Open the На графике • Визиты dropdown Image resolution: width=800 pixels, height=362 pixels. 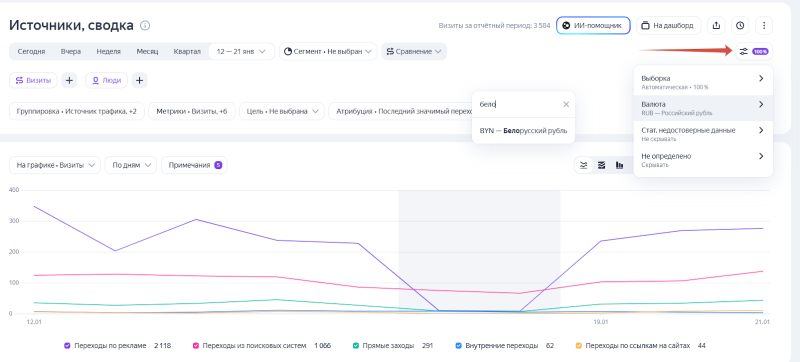[x=55, y=165]
